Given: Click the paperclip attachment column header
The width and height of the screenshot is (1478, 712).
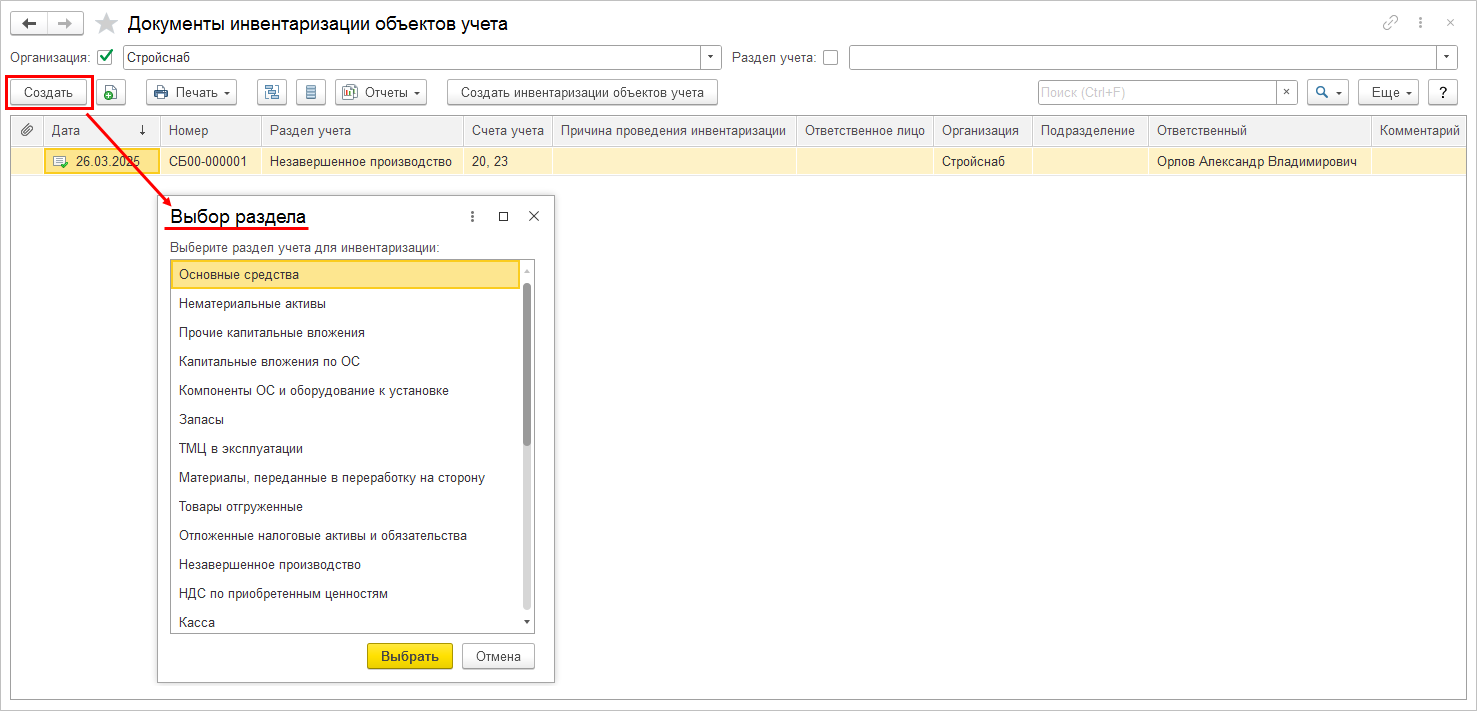Looking at the screenshot, I should (x=27, y=131).
